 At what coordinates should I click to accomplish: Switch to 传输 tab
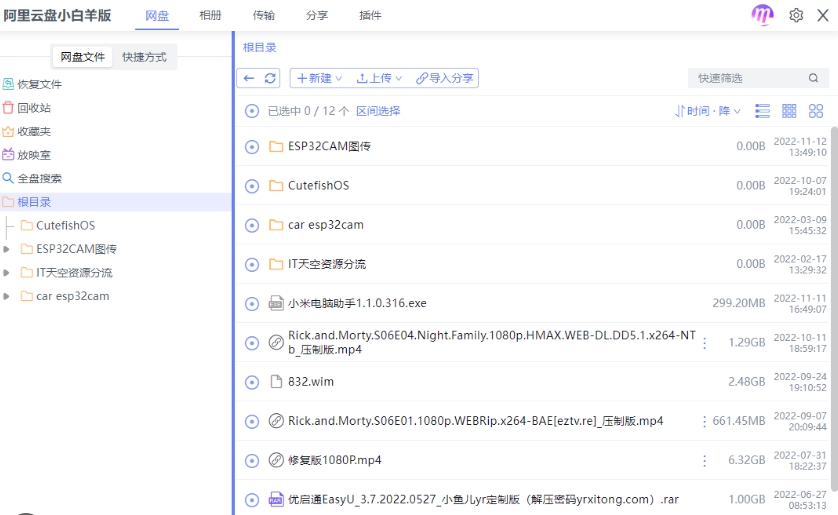click(x=263, y=15)
